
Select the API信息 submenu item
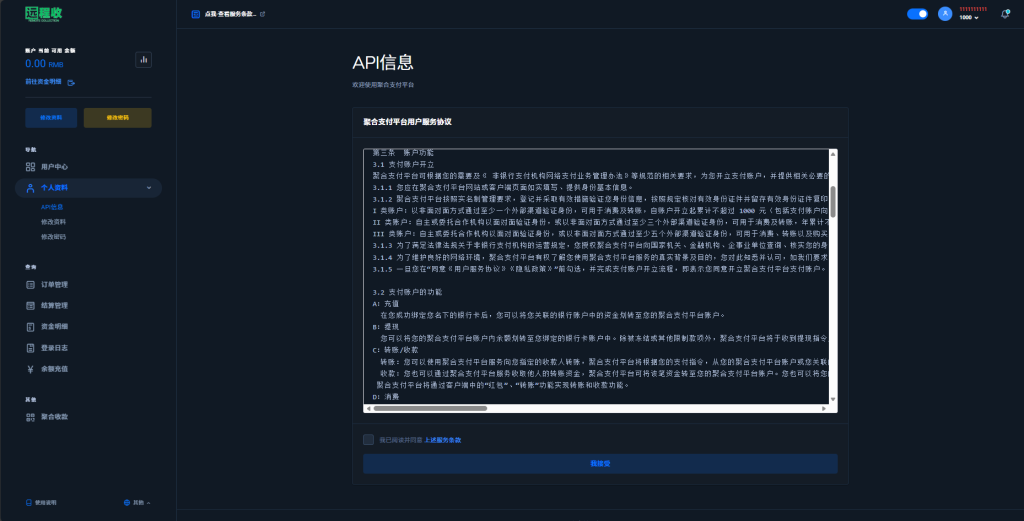tap(52, 207)
